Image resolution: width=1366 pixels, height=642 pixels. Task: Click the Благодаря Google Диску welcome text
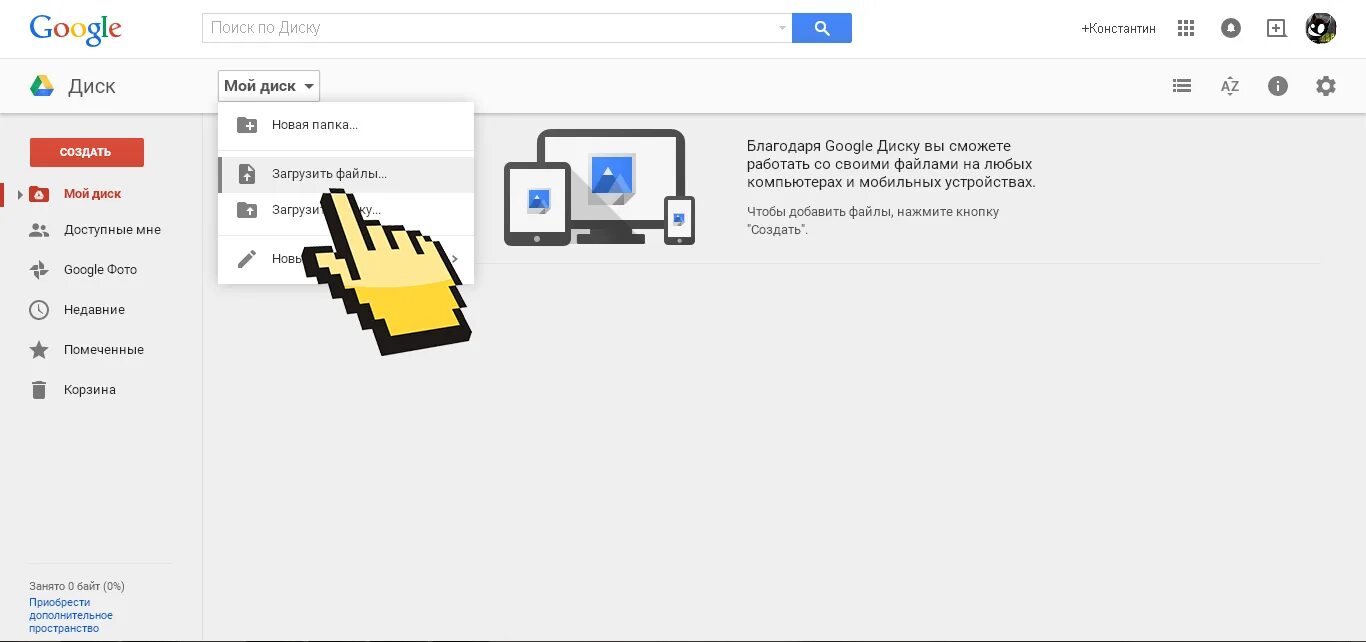(x=891, y=164)
